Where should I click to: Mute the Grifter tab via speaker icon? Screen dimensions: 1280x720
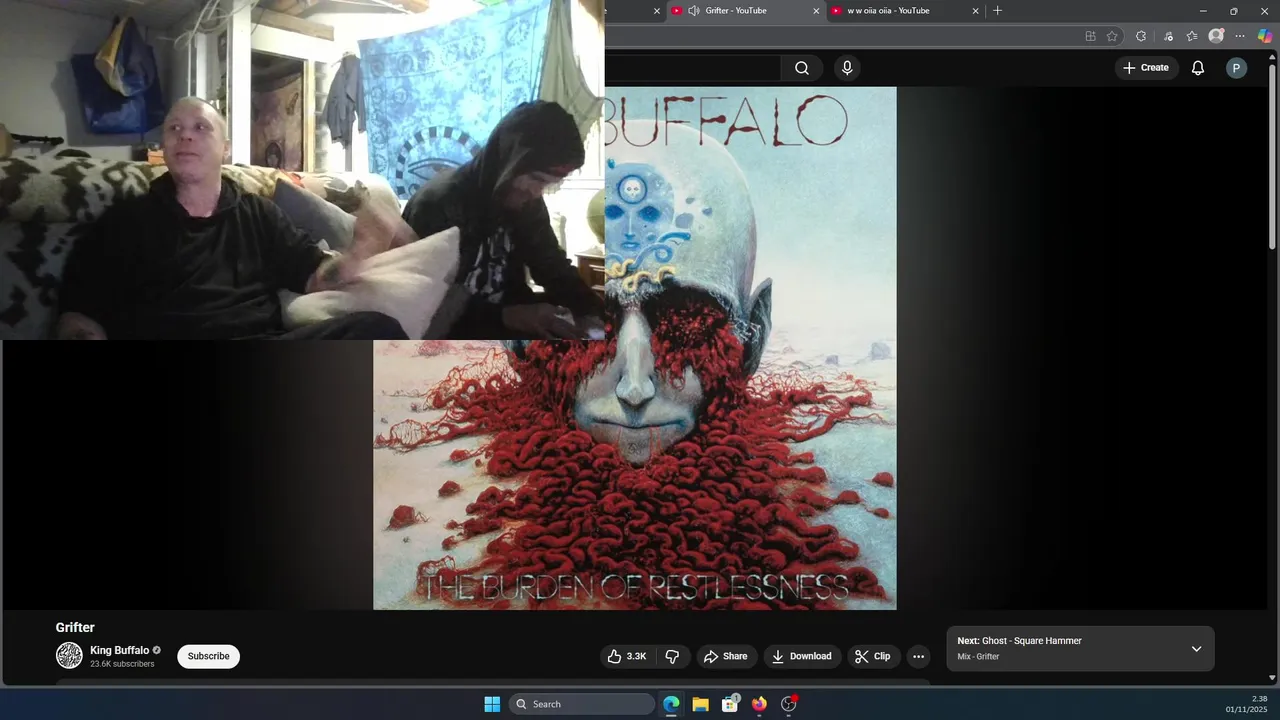click(x=694, y=11)
